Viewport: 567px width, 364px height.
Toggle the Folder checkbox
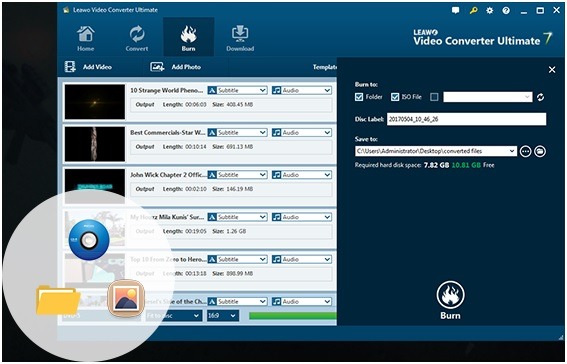click(359, 97)
